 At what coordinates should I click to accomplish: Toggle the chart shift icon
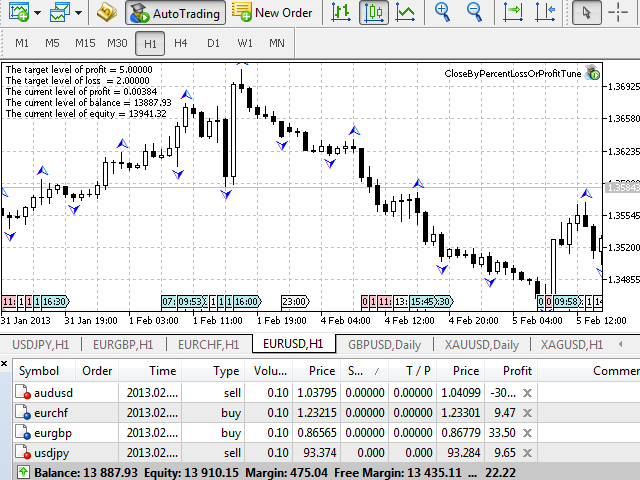click(x=543, y=13)
